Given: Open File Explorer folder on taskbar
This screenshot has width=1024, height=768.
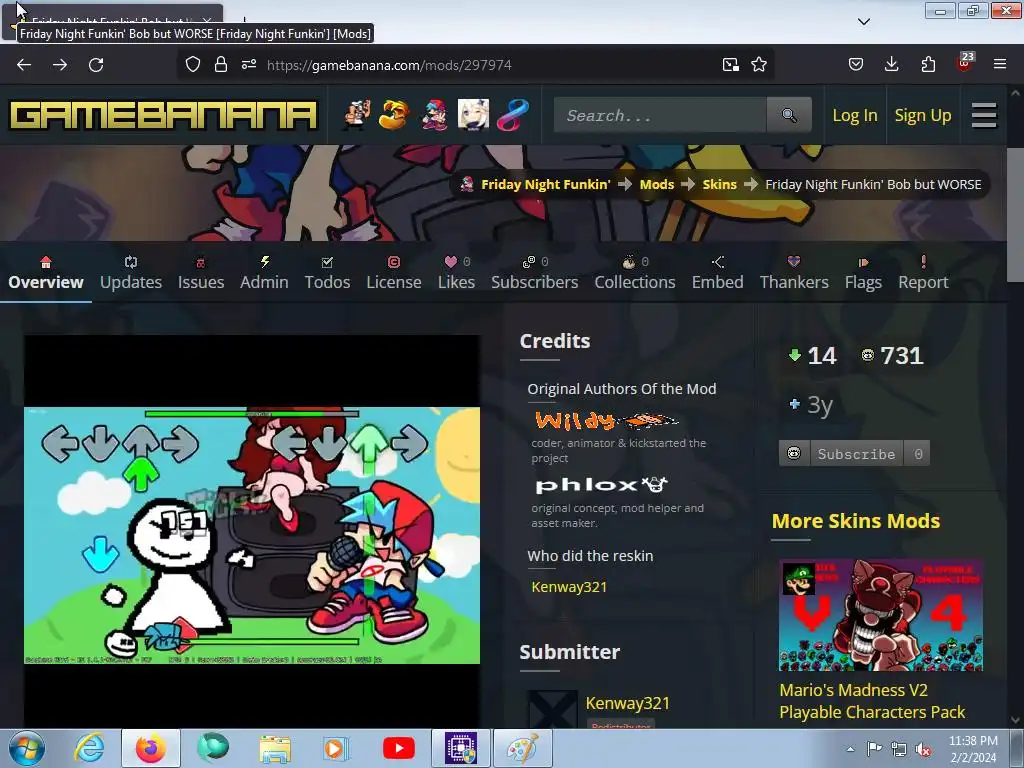Looking at the screenshot, I should 275,748.
